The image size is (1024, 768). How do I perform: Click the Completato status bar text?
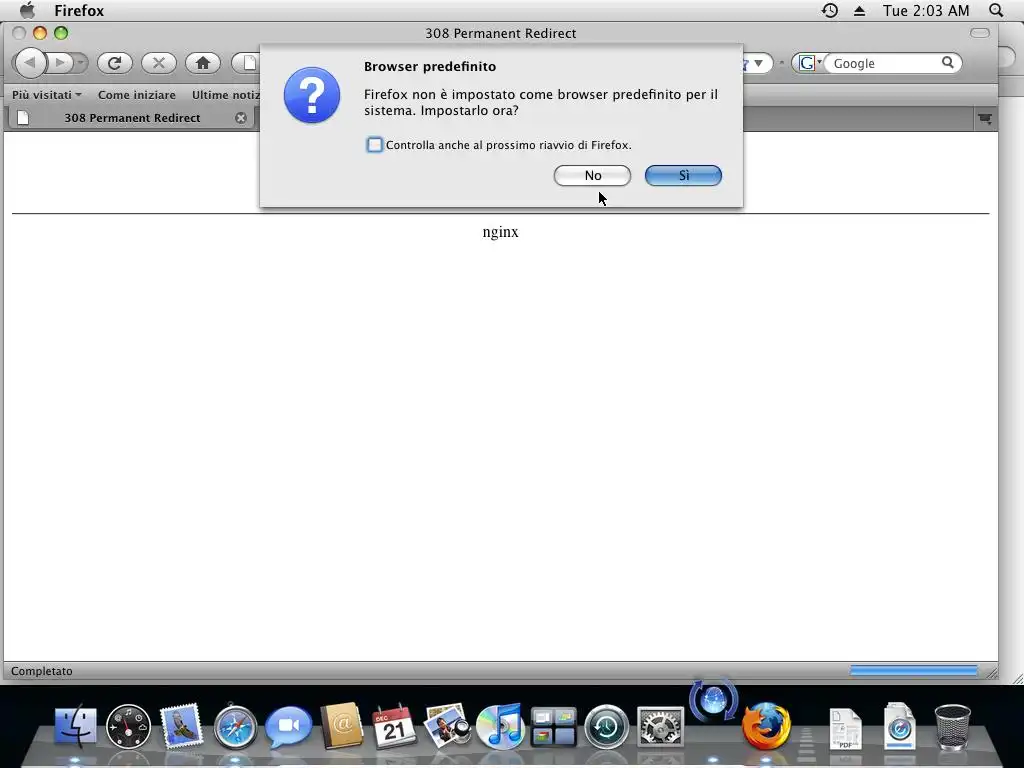[x=42, y=671]
